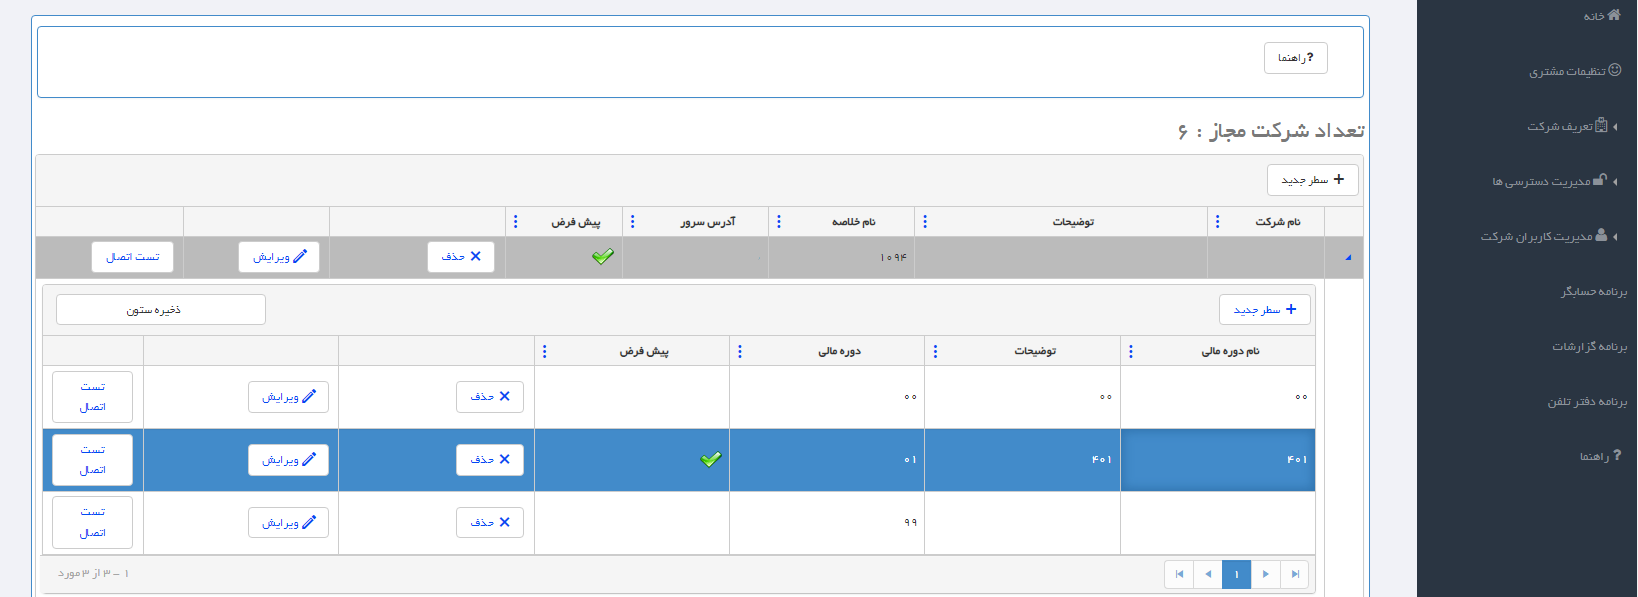Test connection for company 1094
The width and height of the screenshot is (1638, 597).
[x=132, y=257]
